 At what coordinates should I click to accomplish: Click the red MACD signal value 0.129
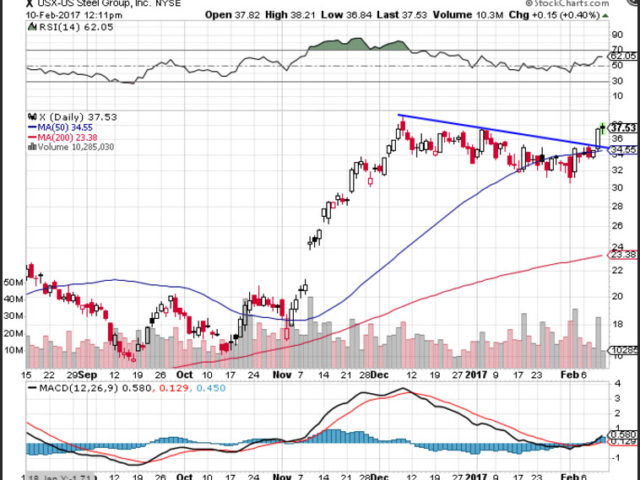click(x=174, y=388)
